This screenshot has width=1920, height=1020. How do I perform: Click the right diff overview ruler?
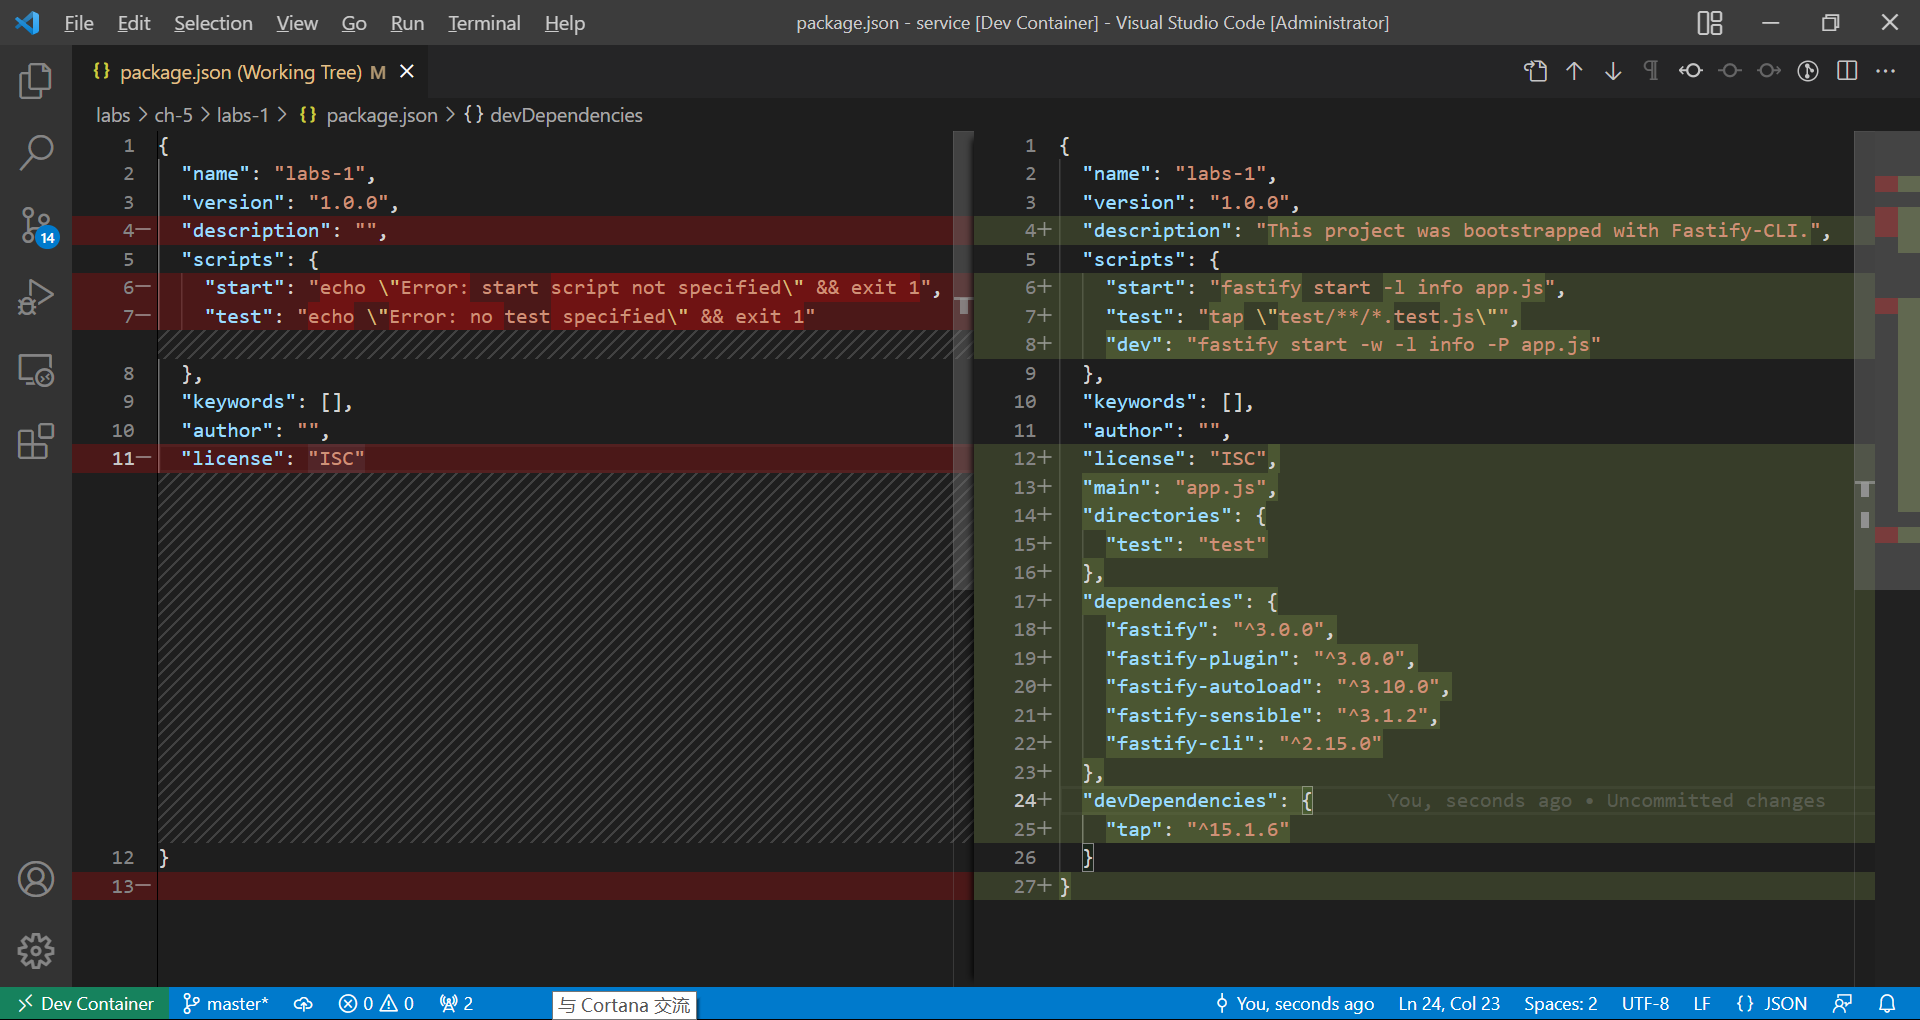tap(1897, 558)
